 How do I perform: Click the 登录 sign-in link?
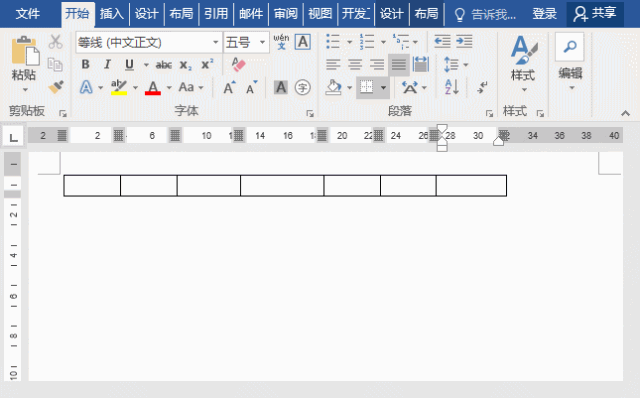544,14
